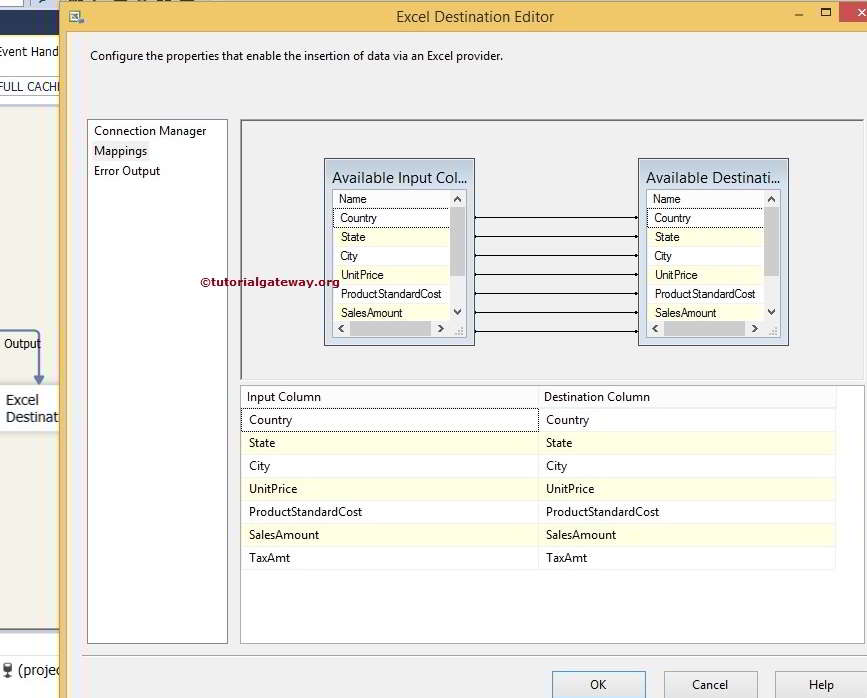Select Country in the Available Input Columns list
The image size is (867, 698).
380,217
